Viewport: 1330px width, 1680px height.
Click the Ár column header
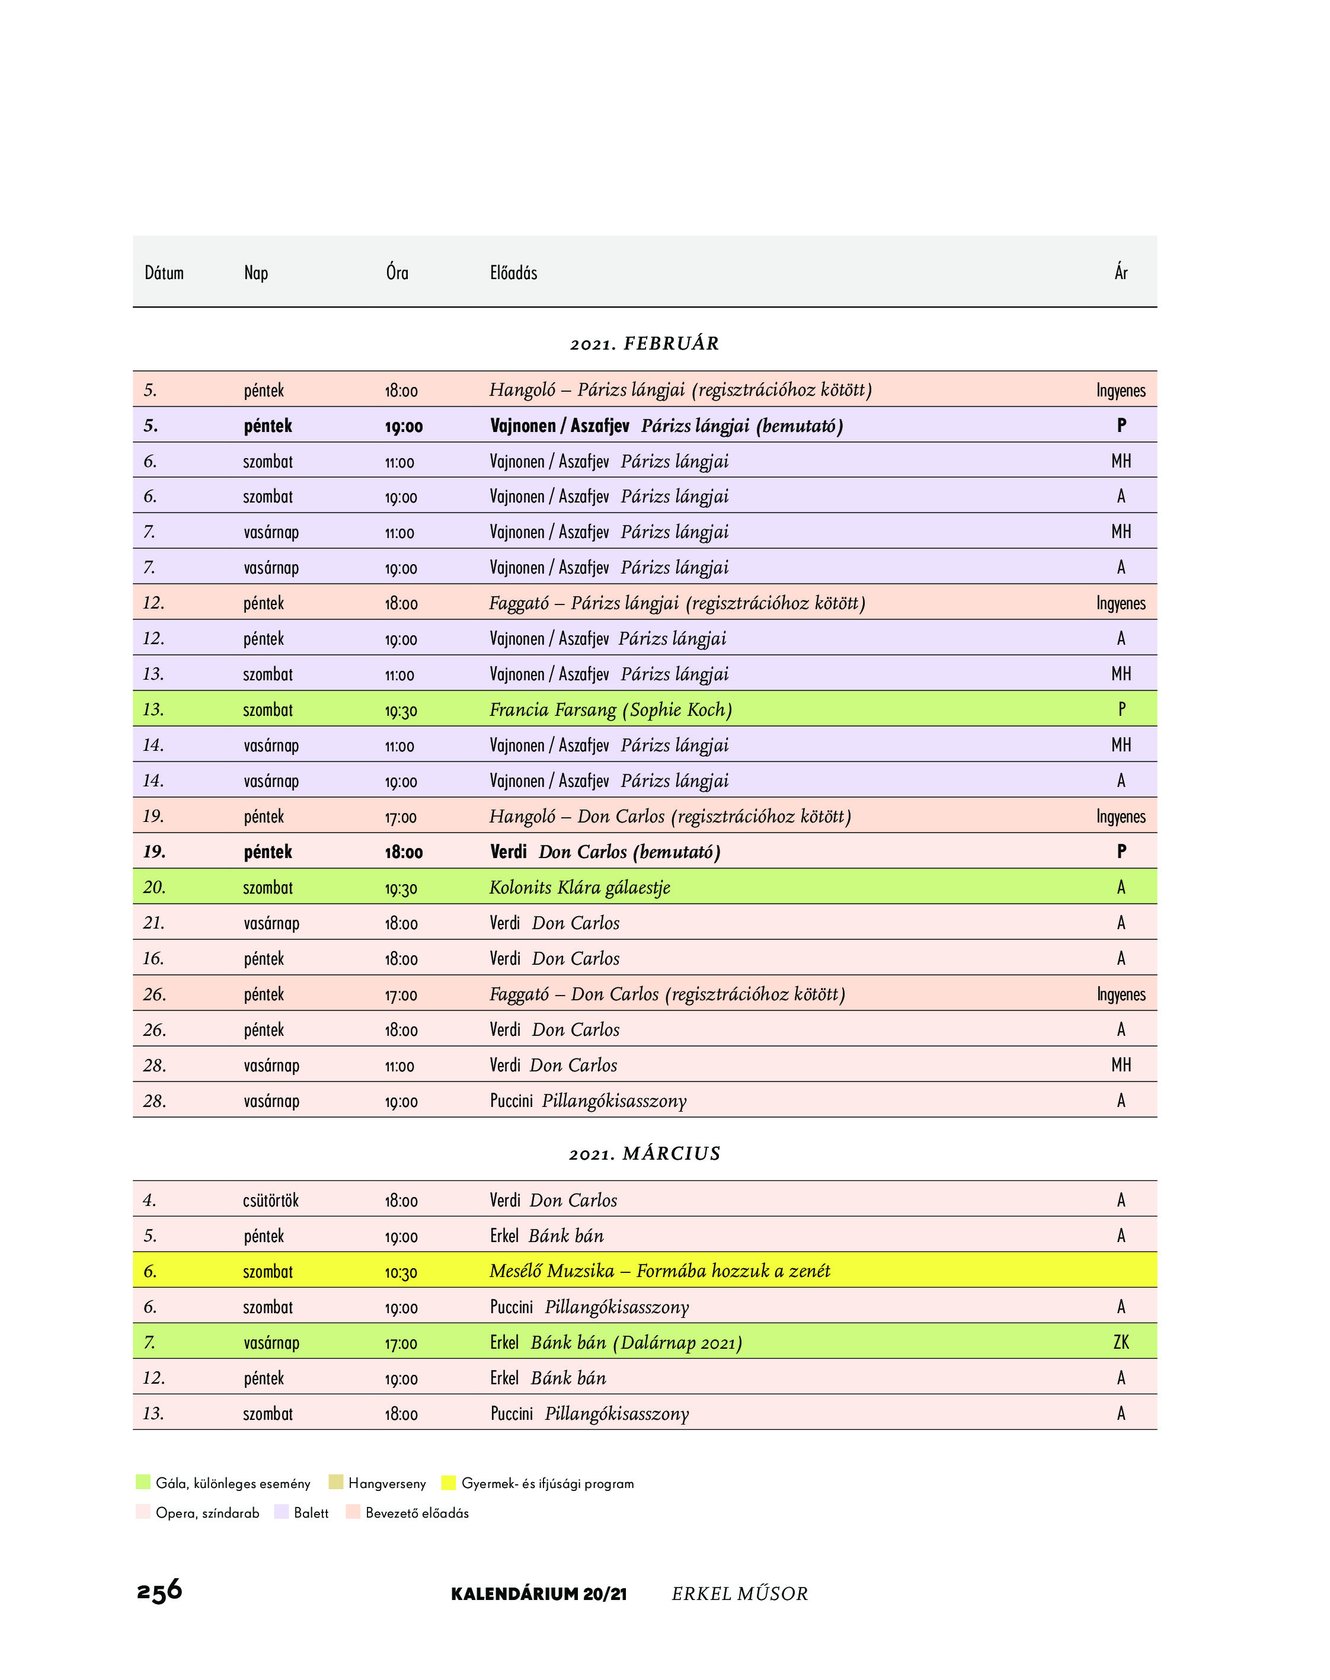tap(1121, 272)
